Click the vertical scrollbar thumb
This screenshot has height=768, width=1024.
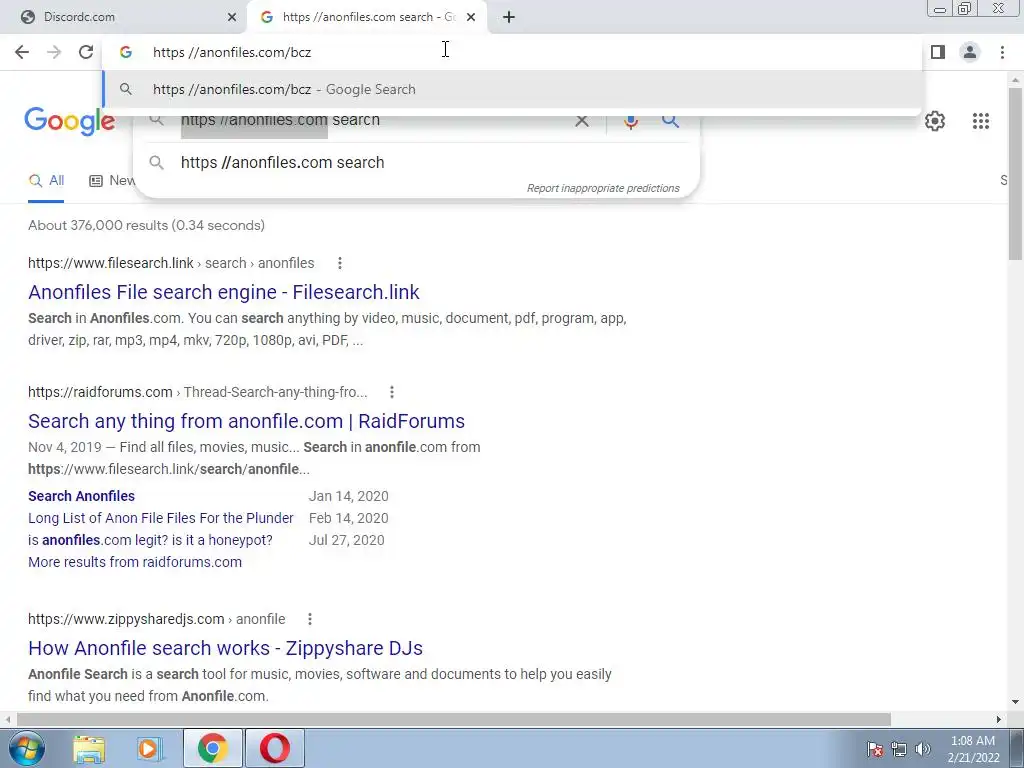pyautogui.click(x=1016, y=172)
